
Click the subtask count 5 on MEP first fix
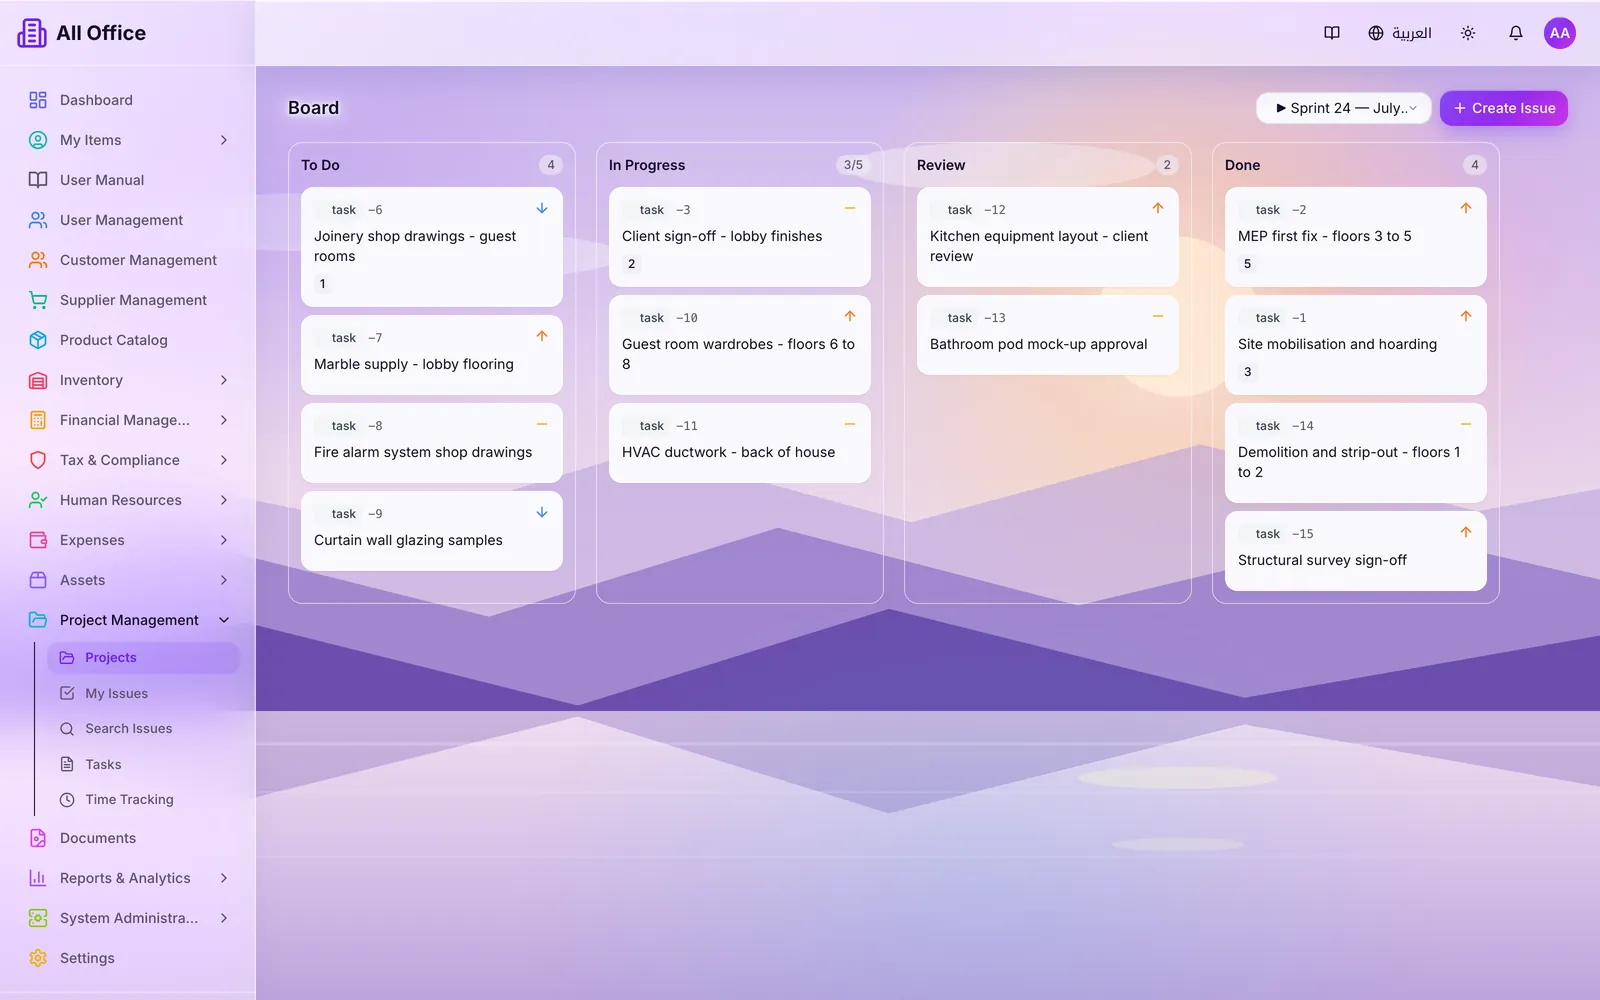coord(1247,264)
